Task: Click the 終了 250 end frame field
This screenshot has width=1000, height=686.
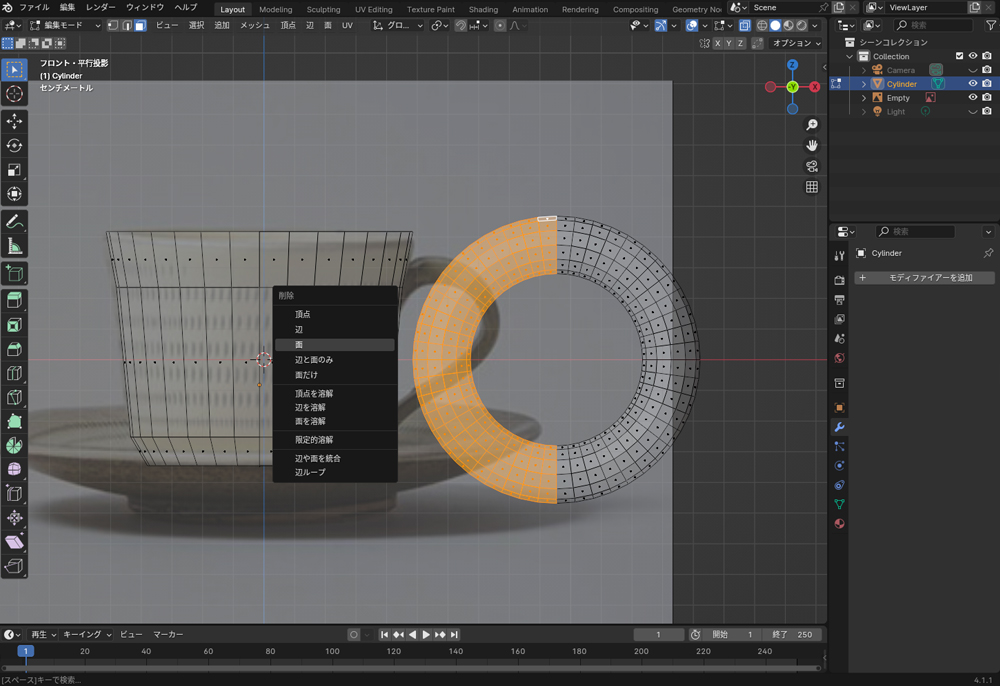Action: pyautogui.click(x=794, y=635)
